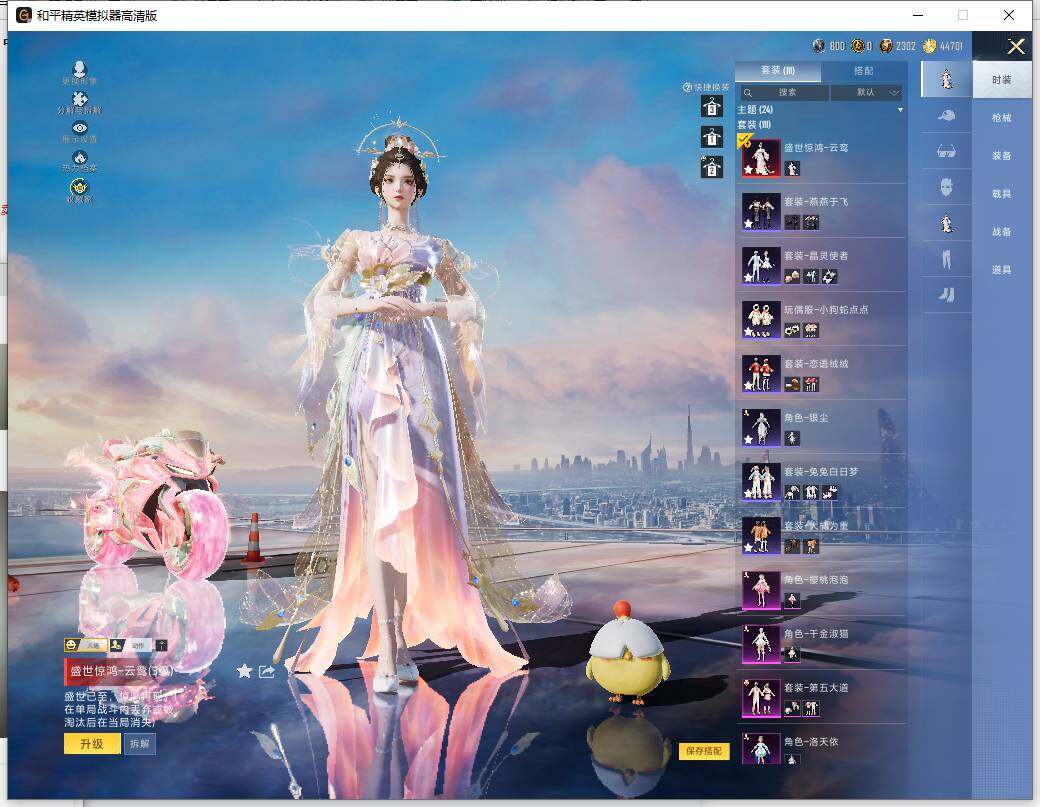Open the 收藏家 gold badge icon
The width and height of the screenshot is (1040, 807).
(80, 187)
